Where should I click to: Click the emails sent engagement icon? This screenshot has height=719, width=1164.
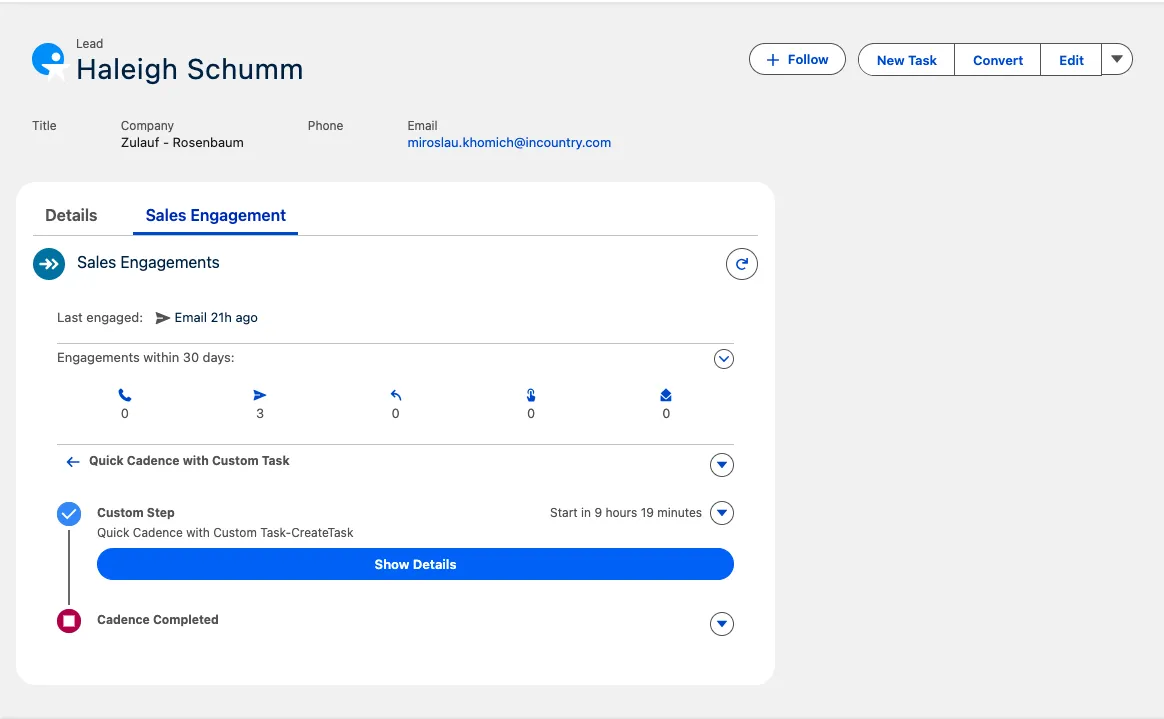260,396
